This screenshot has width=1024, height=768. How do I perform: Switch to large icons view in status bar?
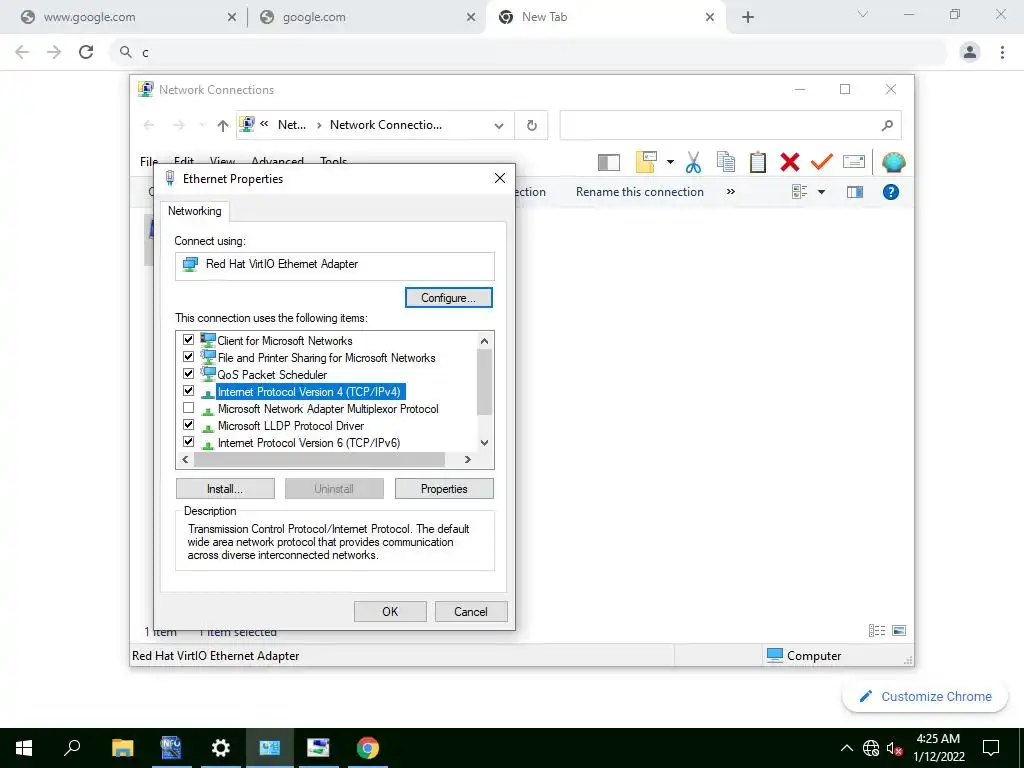[899, 630]
